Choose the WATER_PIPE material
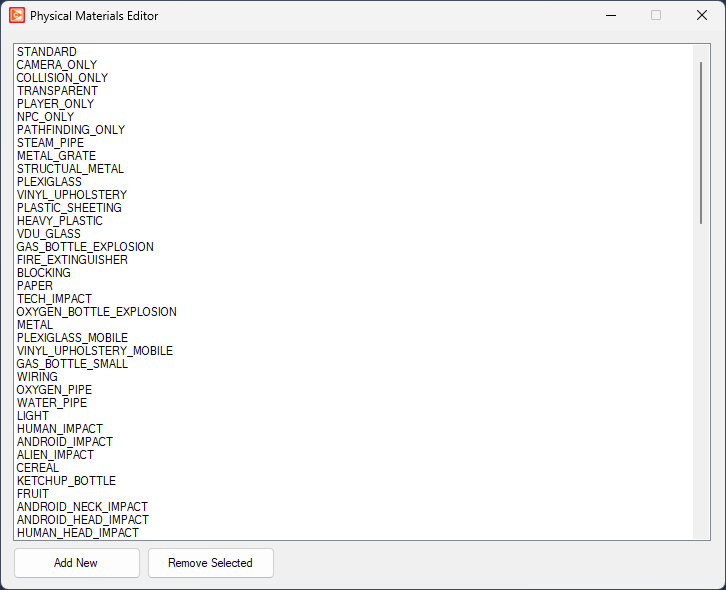 coord(52,403)
